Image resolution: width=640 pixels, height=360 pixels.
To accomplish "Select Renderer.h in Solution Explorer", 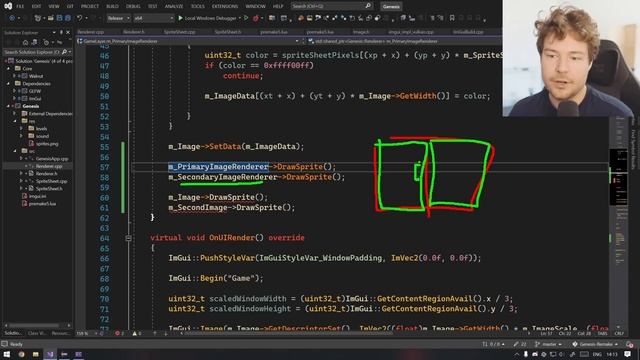I will (x=46, y=174).
